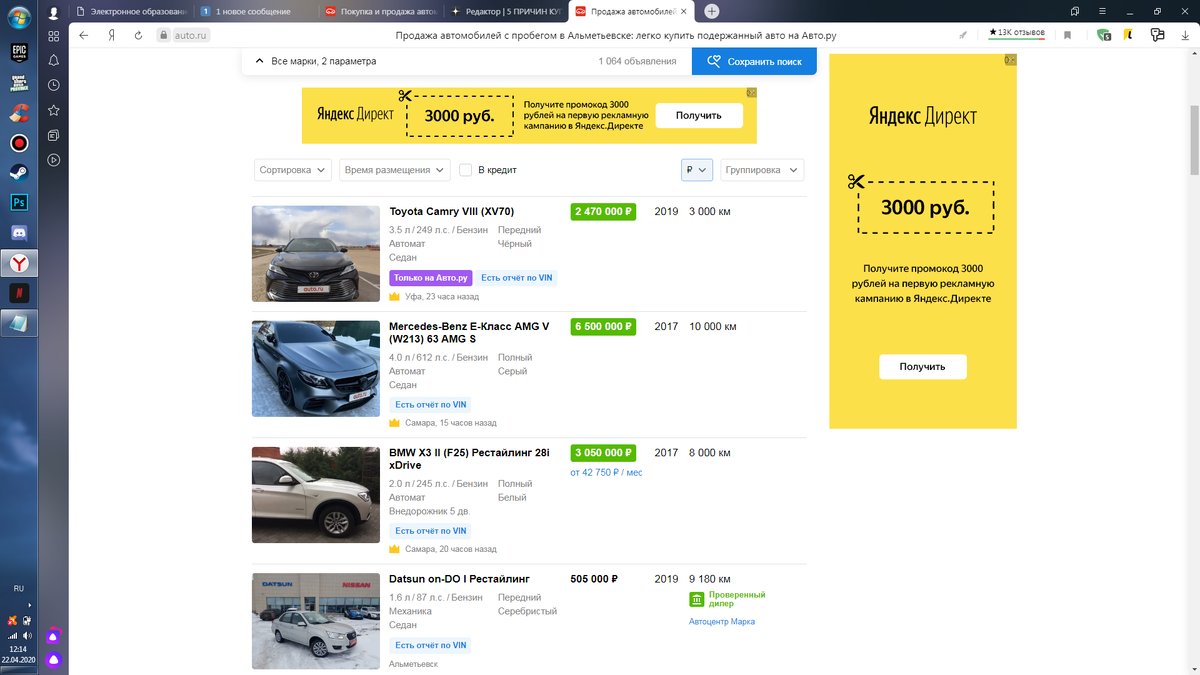The image size is (1200, 675).
Task: Open the protection shield extension icon
Action: [x=1104, y=35]
